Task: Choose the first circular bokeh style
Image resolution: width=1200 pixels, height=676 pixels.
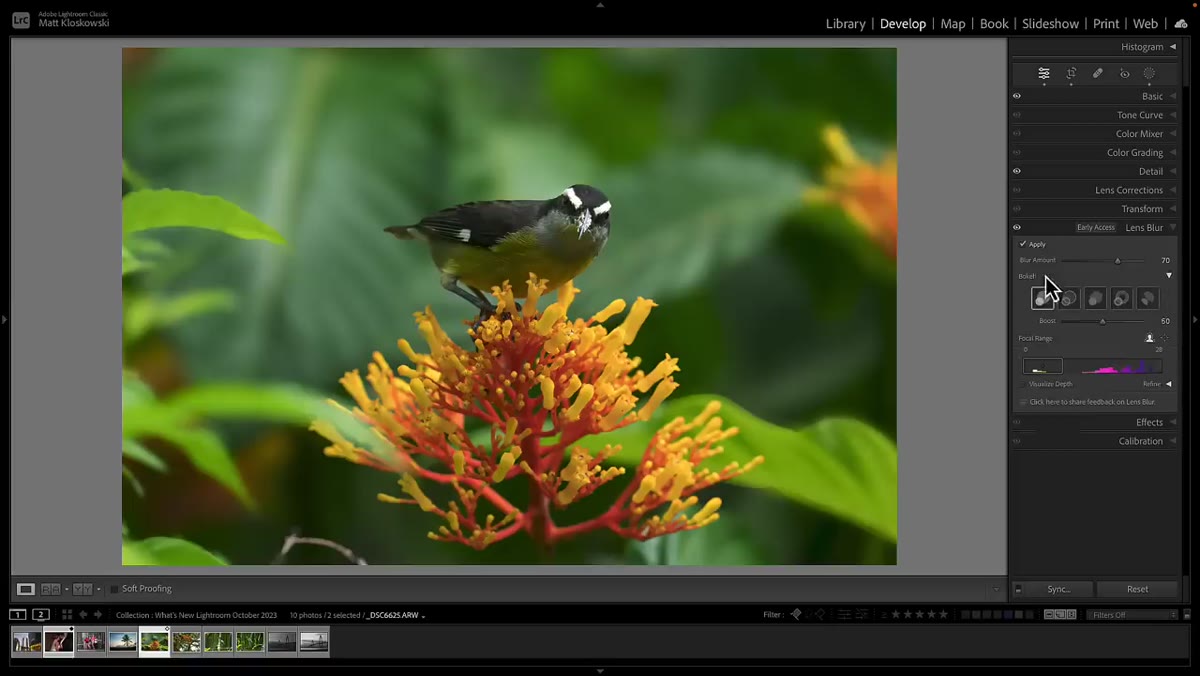Action: click(x=1043, y=298)
